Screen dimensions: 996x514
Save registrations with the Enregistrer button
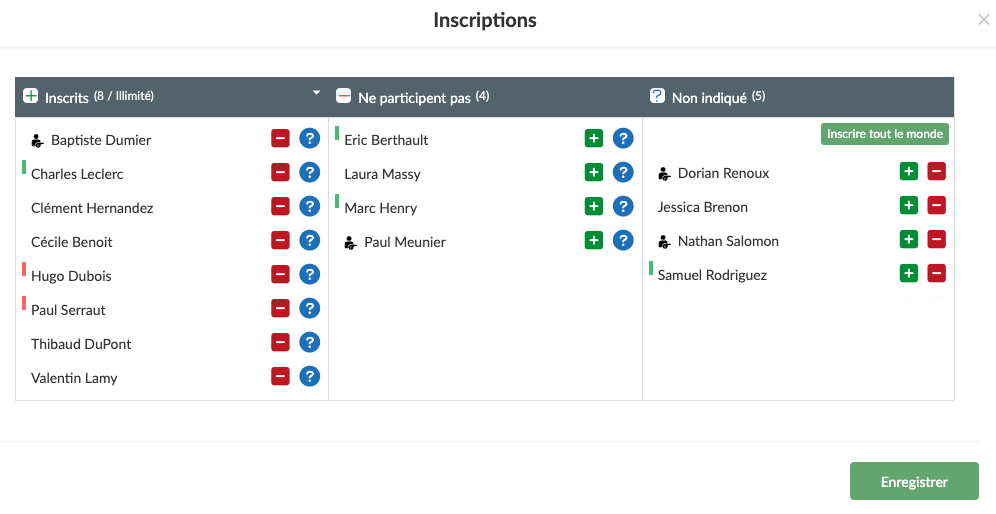913,481
